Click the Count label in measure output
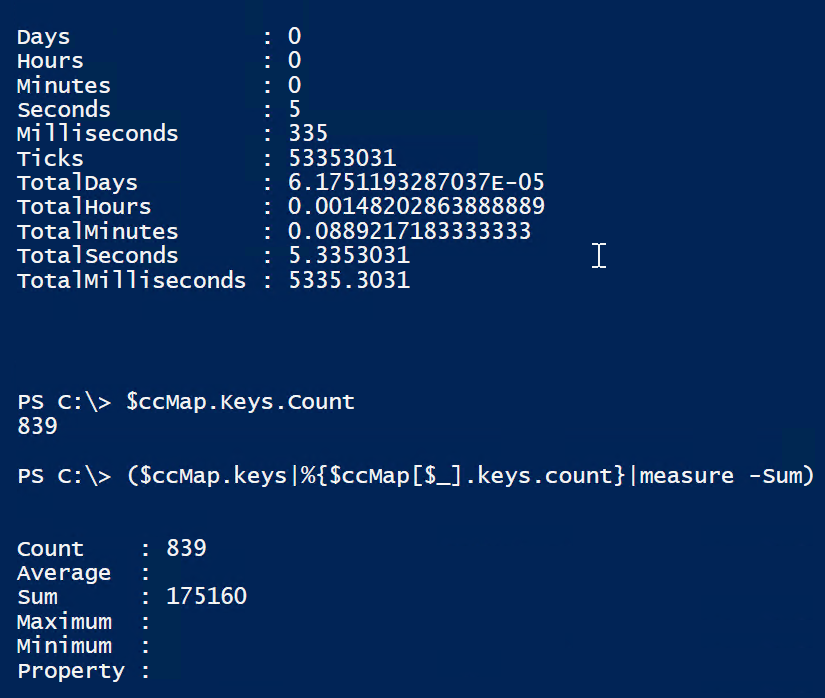Image resolution: width=825 pixels, height=698 pixels. click(x=50, y=549)
